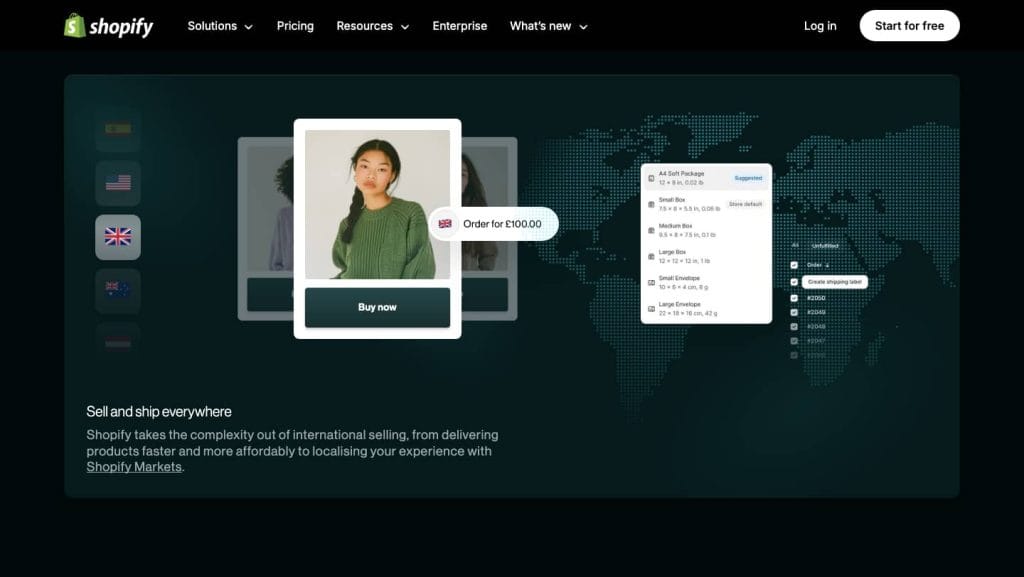Viewport: 1024px width, 577px height.
Task: Click the Buy now button
Action: pyautogui.click(x=377, y=307)
